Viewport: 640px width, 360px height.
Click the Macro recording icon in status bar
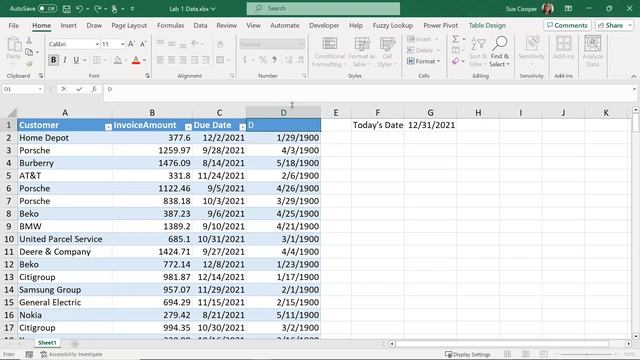coord(29,354)
